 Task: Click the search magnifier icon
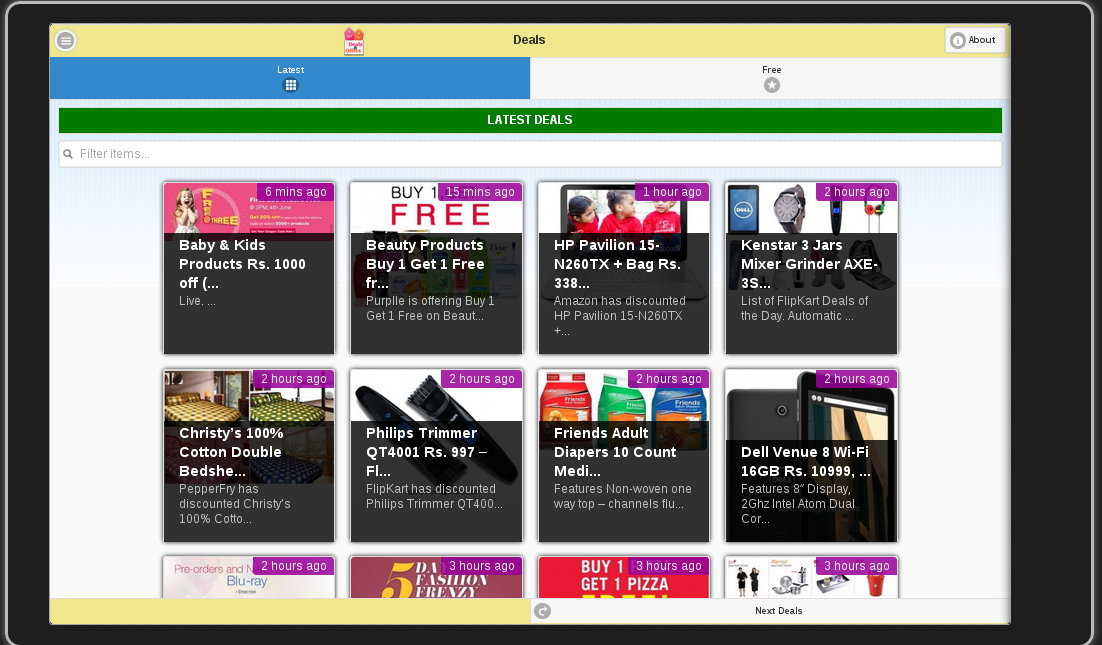[68, 154]
